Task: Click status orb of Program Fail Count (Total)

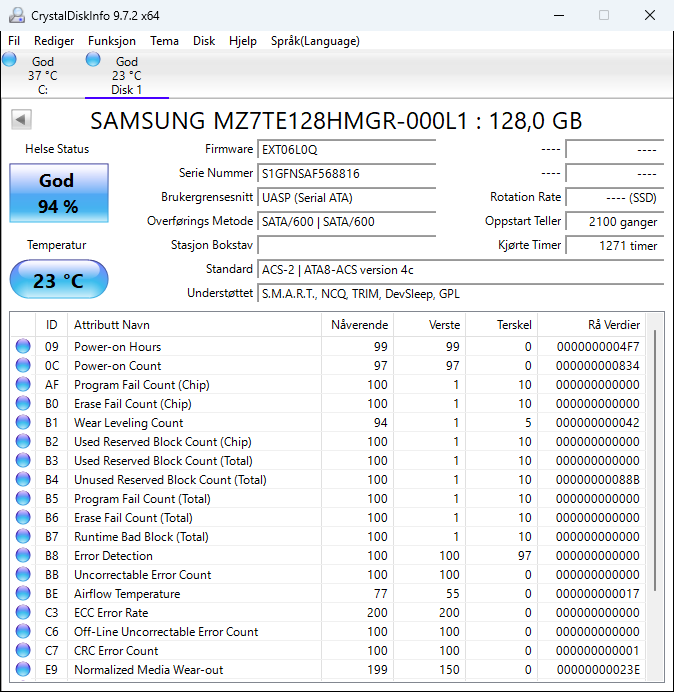Action: [23, 498]
